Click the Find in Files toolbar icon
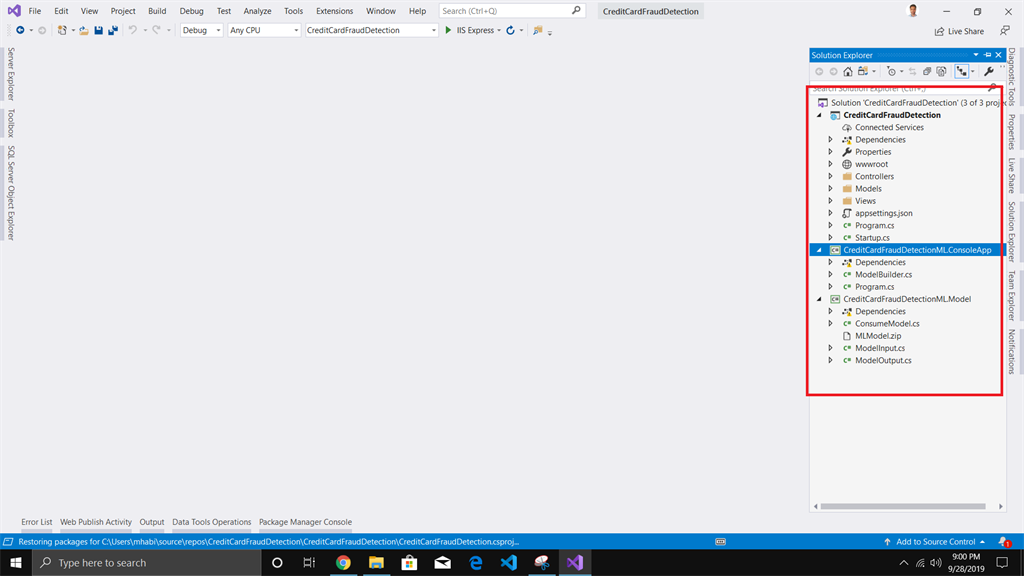1024x576 pixels. [x=537, y=30]
